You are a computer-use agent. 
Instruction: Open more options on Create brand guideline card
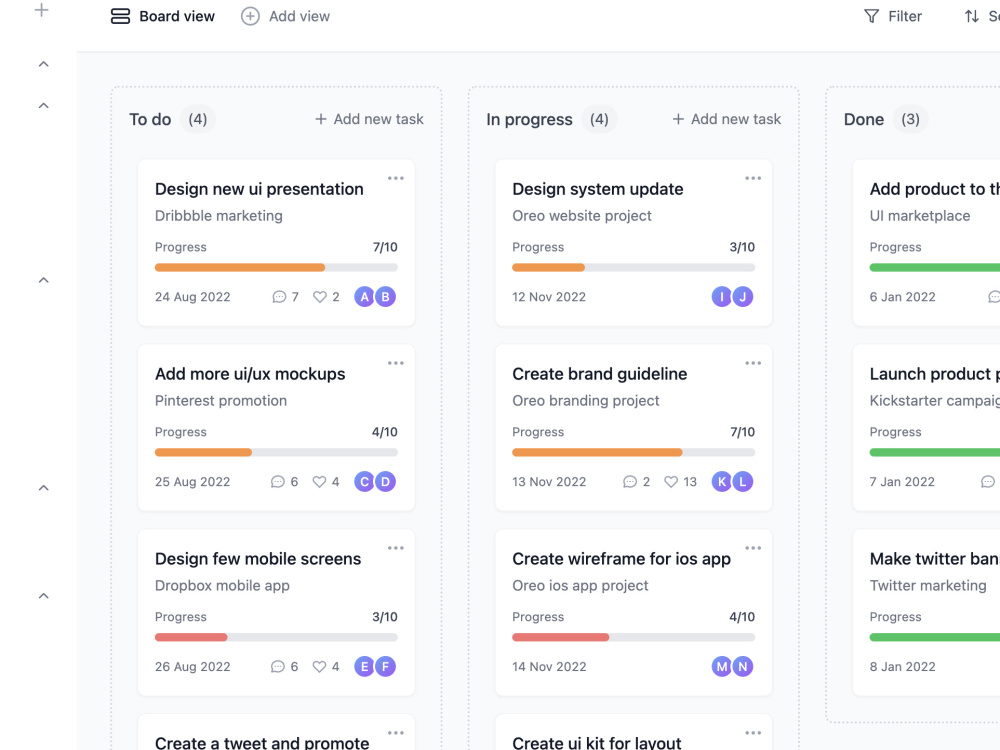[753, 363]
